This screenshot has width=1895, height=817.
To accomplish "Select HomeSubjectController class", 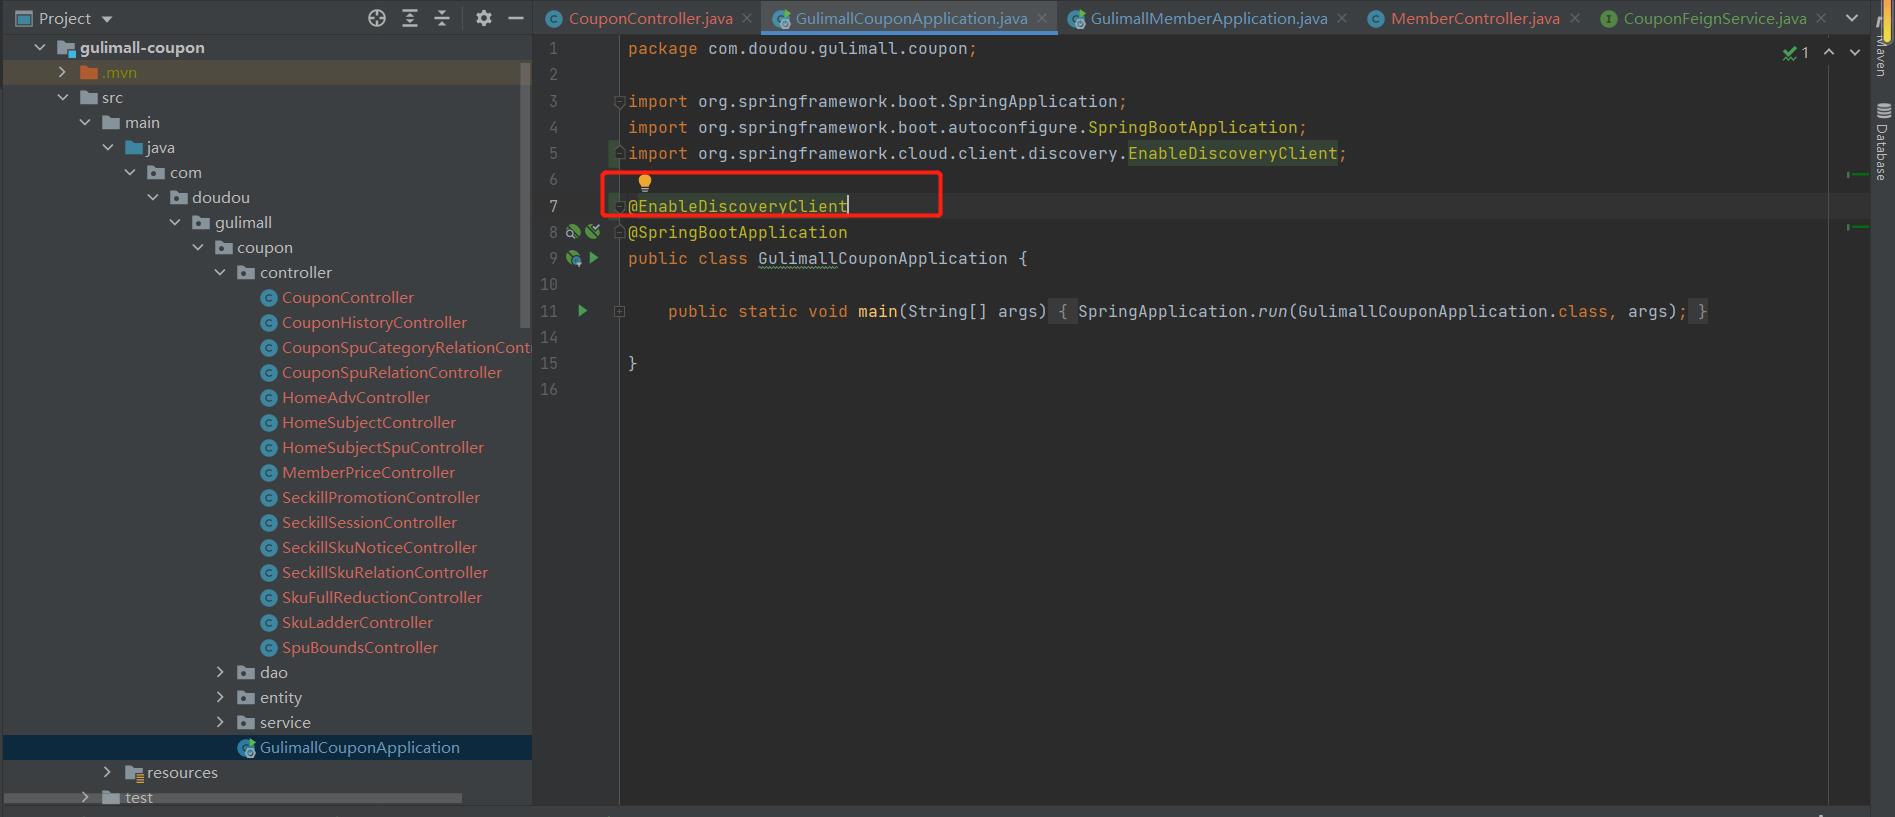I will click(x=368, y=422).
